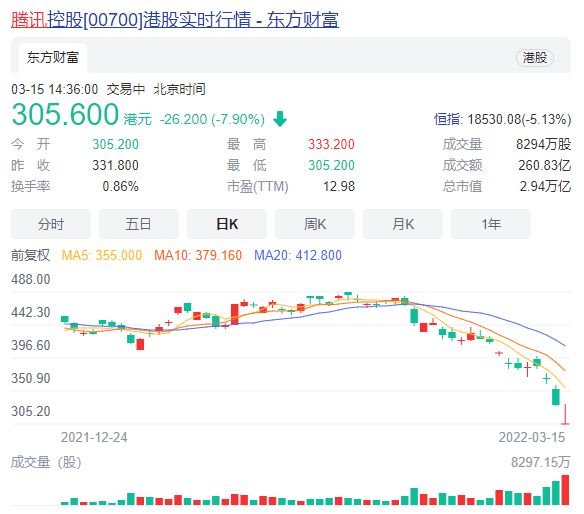Switch chart to 五日 view
Screen dimensions: 584x514
[x=139, y=224]
